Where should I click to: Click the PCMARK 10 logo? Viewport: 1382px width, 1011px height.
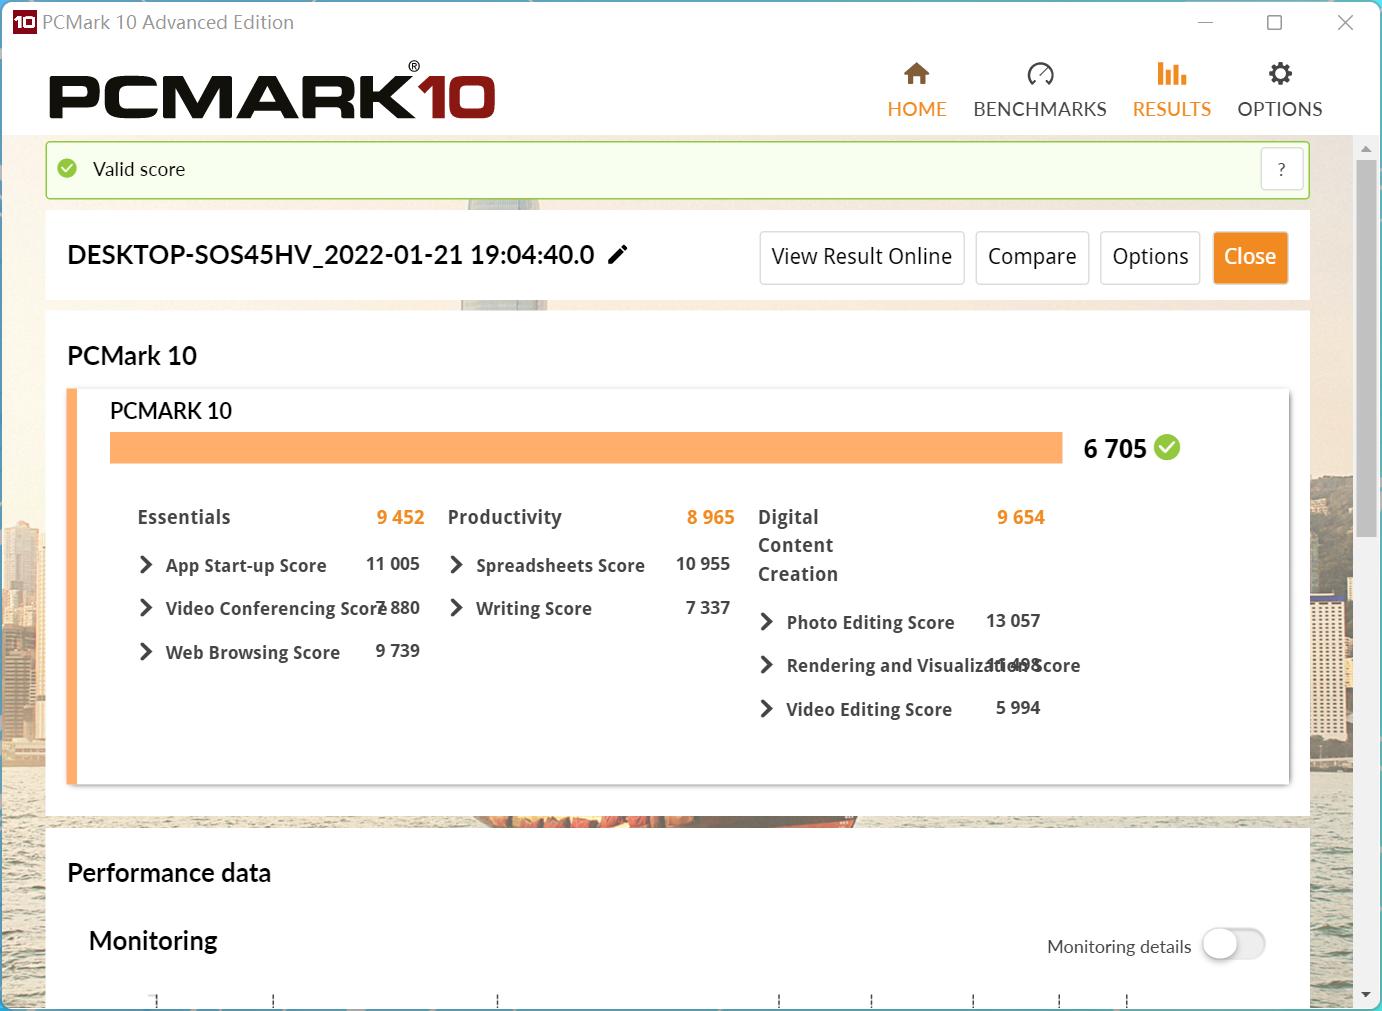272,92
